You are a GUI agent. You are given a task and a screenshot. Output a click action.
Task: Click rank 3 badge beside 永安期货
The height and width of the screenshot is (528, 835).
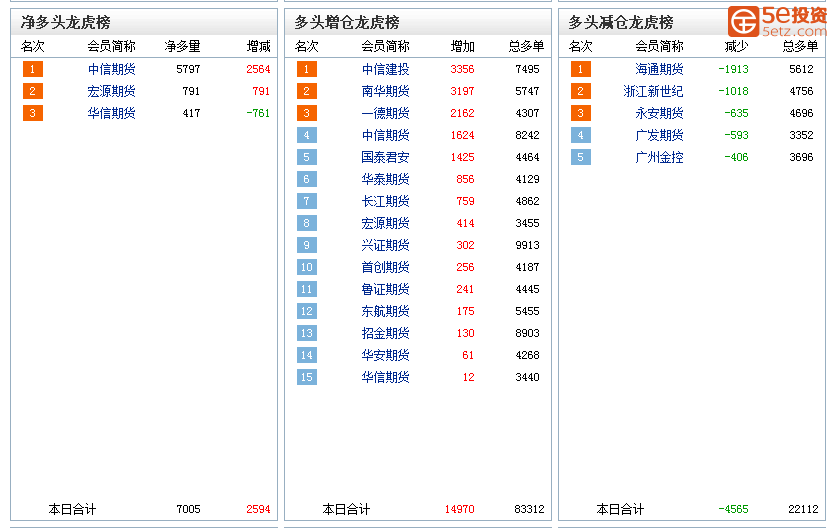pyautogui.click(x=580, y=113)
